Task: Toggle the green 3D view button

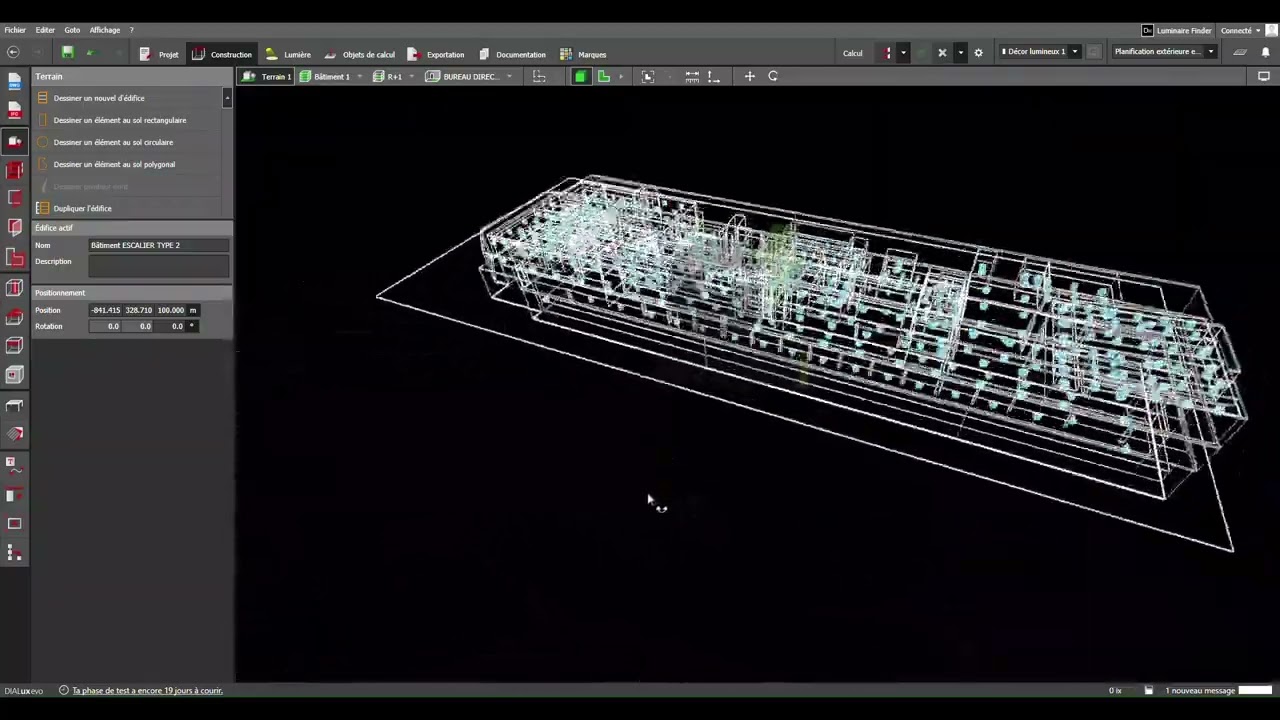Action: pos(581,76)
